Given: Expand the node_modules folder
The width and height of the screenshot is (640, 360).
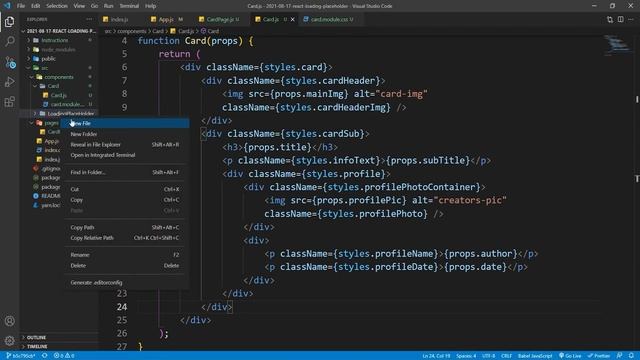Looking at the screenshot, I should click(58, 49).
